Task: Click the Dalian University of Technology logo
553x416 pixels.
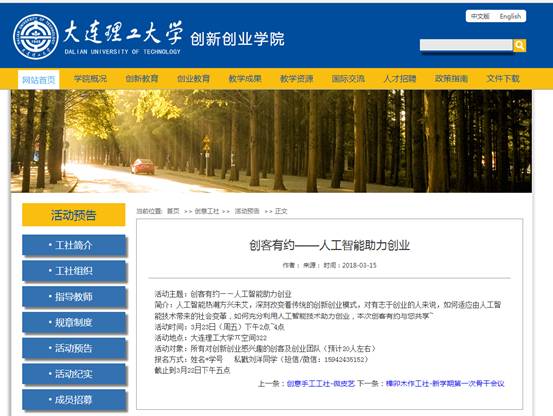Action: pyautogui.click(x=36, y=37)
